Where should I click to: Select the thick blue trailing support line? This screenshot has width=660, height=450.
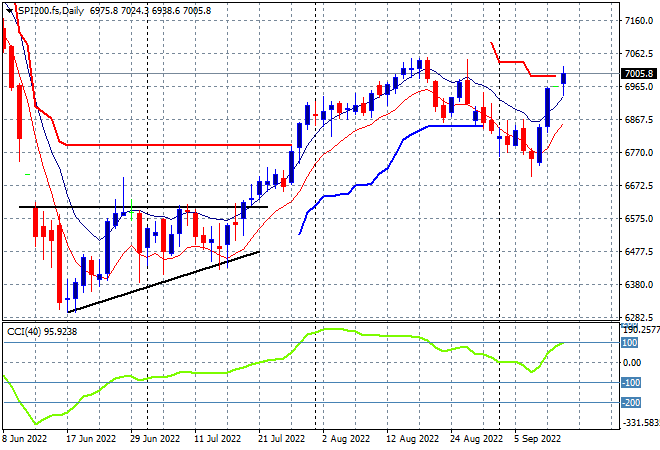click(x=391, y=180)
